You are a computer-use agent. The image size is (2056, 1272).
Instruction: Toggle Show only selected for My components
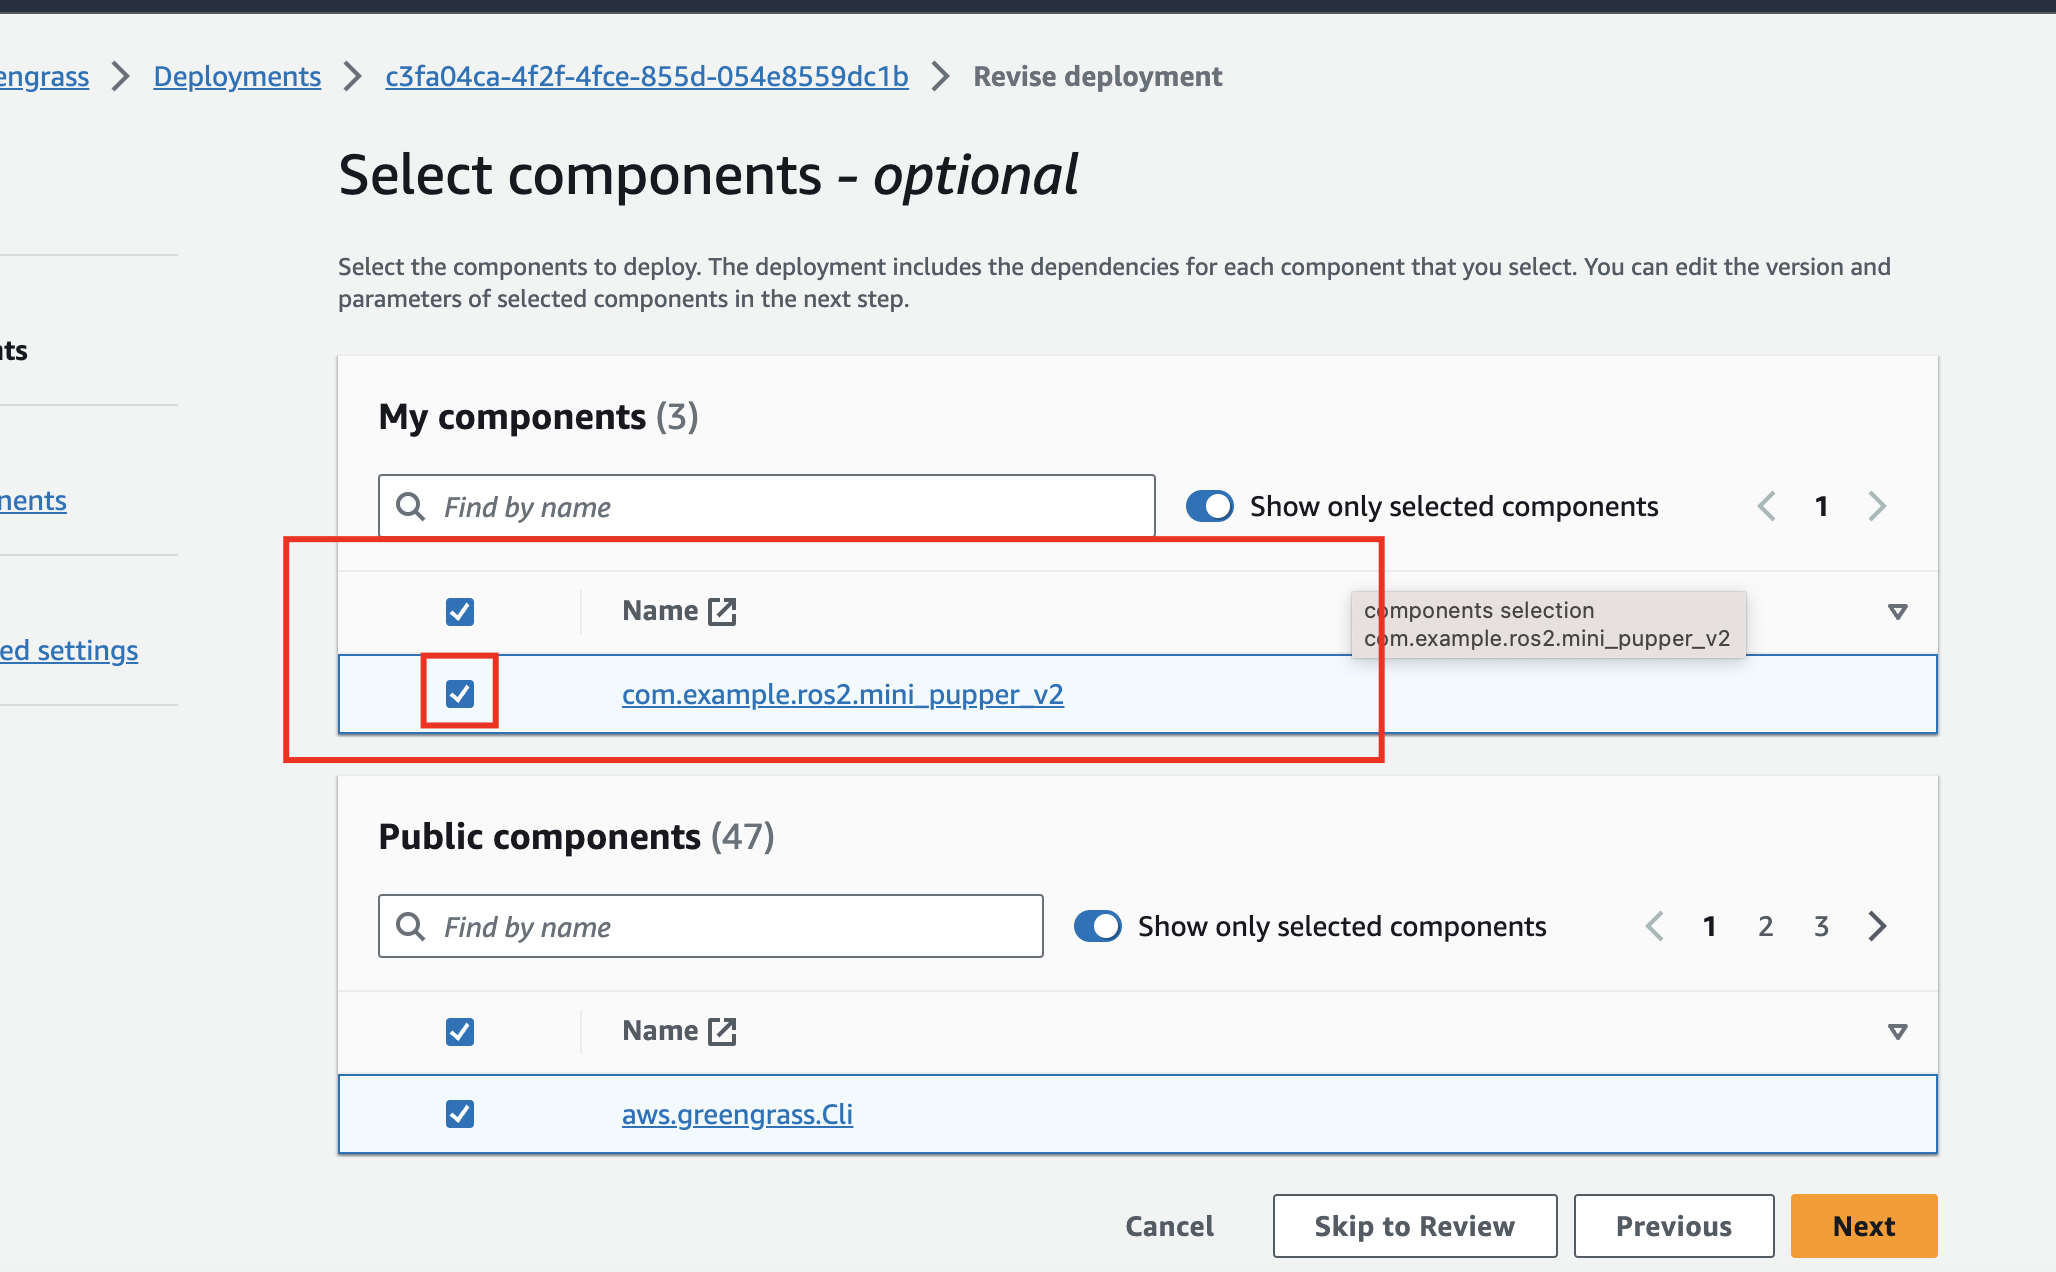[x=1210, y=506]
